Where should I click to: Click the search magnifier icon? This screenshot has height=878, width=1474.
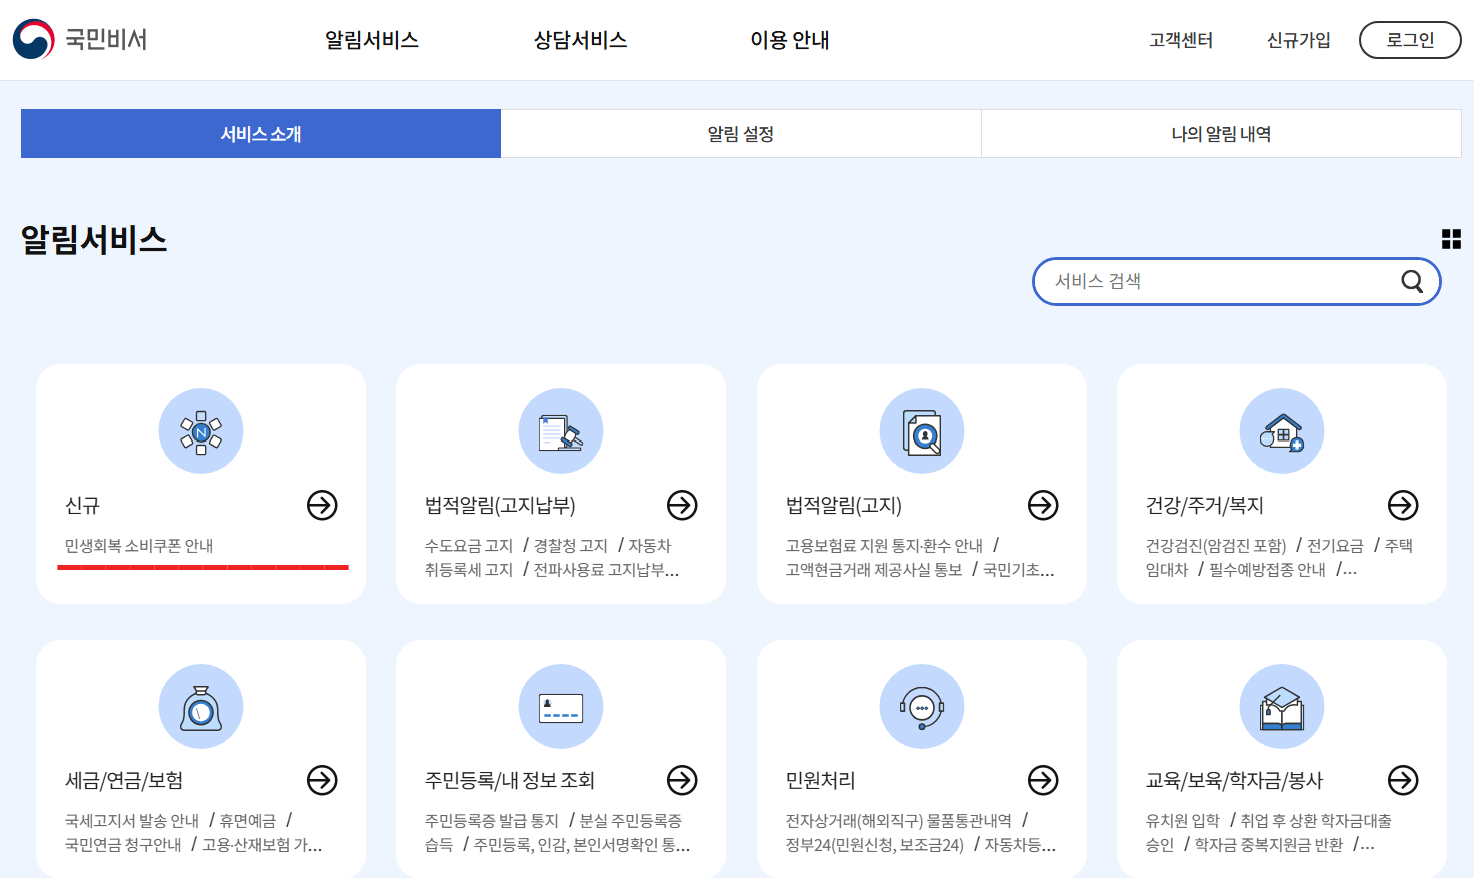point(1411,281)
